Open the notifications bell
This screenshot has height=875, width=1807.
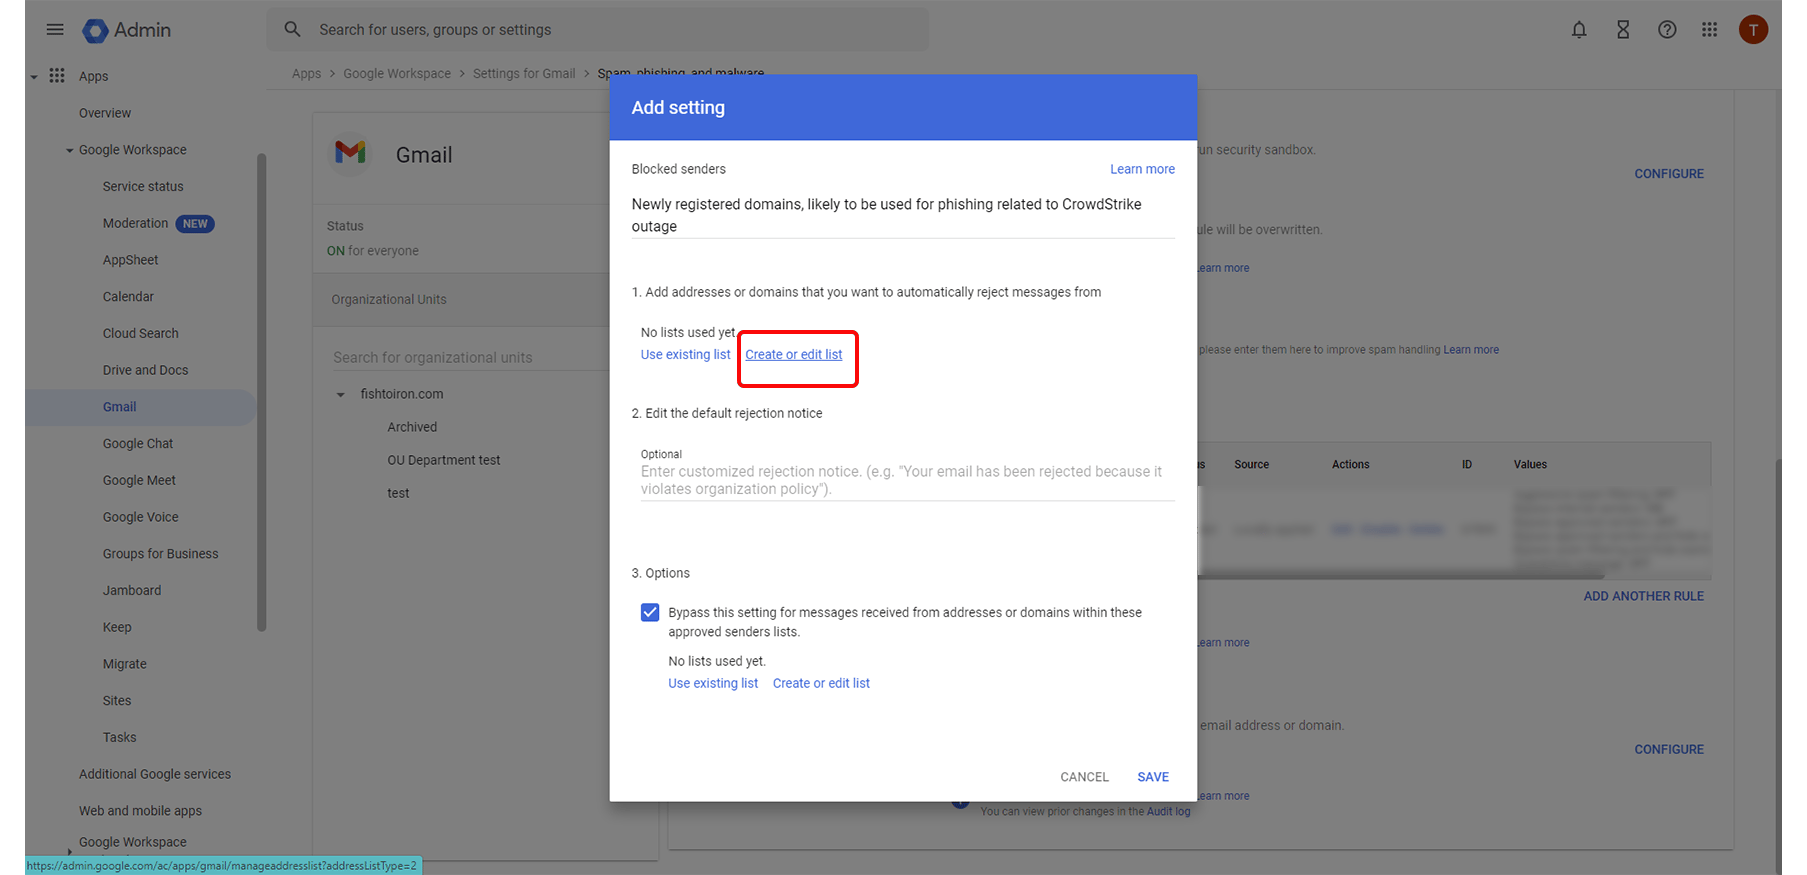pyautogui.click(x=1579, y=30)
